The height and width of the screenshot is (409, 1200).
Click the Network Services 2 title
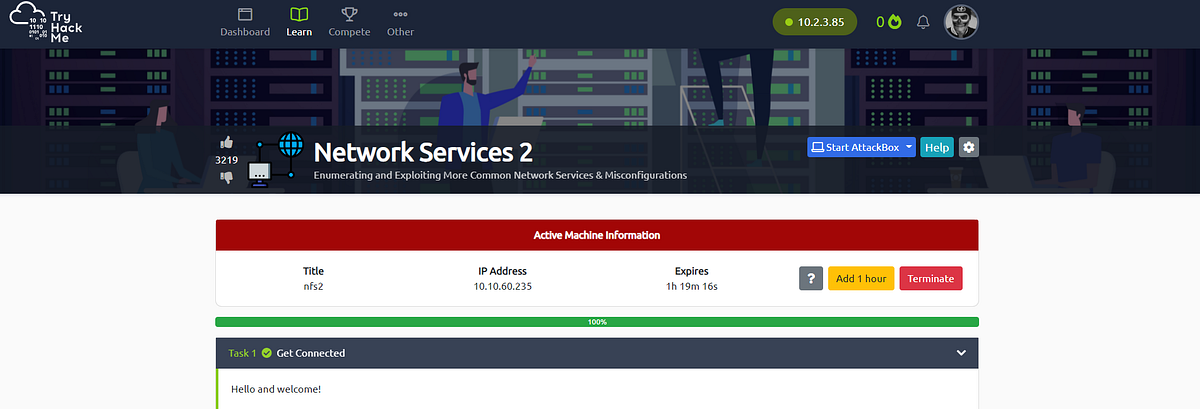[x=423, y=152]
